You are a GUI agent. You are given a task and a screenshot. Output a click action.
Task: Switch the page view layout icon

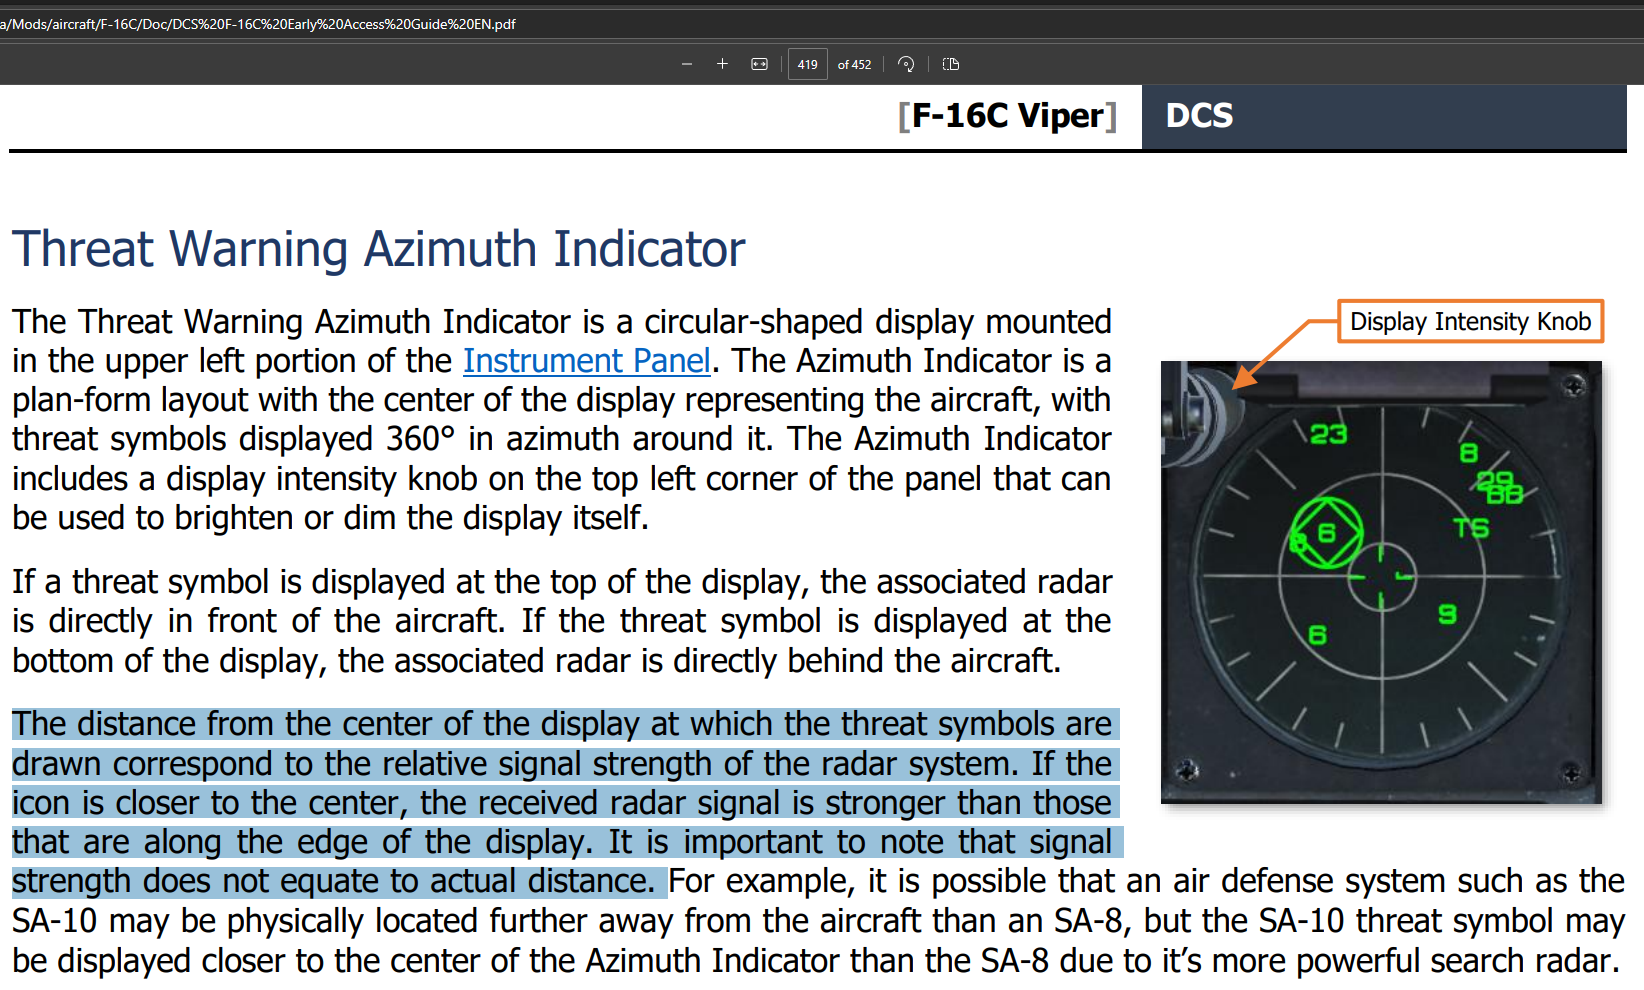pyautogui.click(x=951, y=64)
